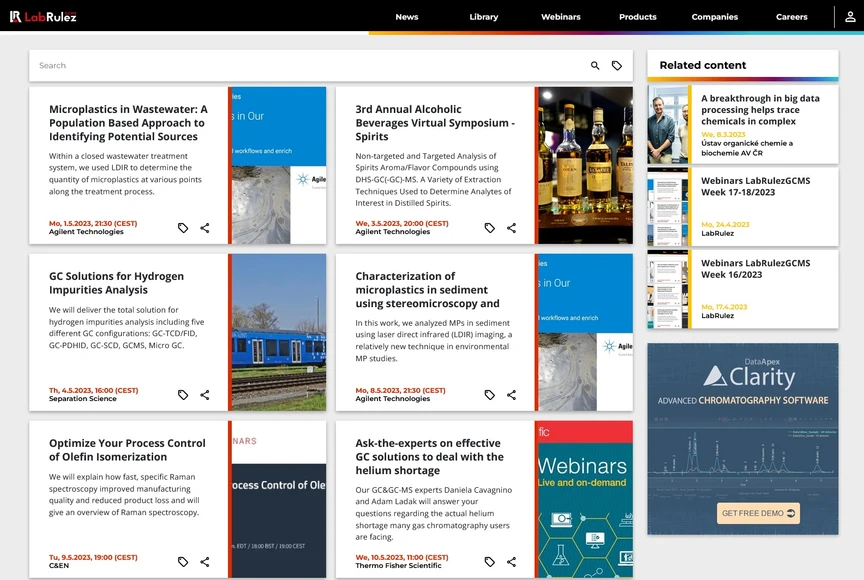Open Microplastics in Wastewater webinar title
This screenshot has height=580, width=864.
pos(128,123)
